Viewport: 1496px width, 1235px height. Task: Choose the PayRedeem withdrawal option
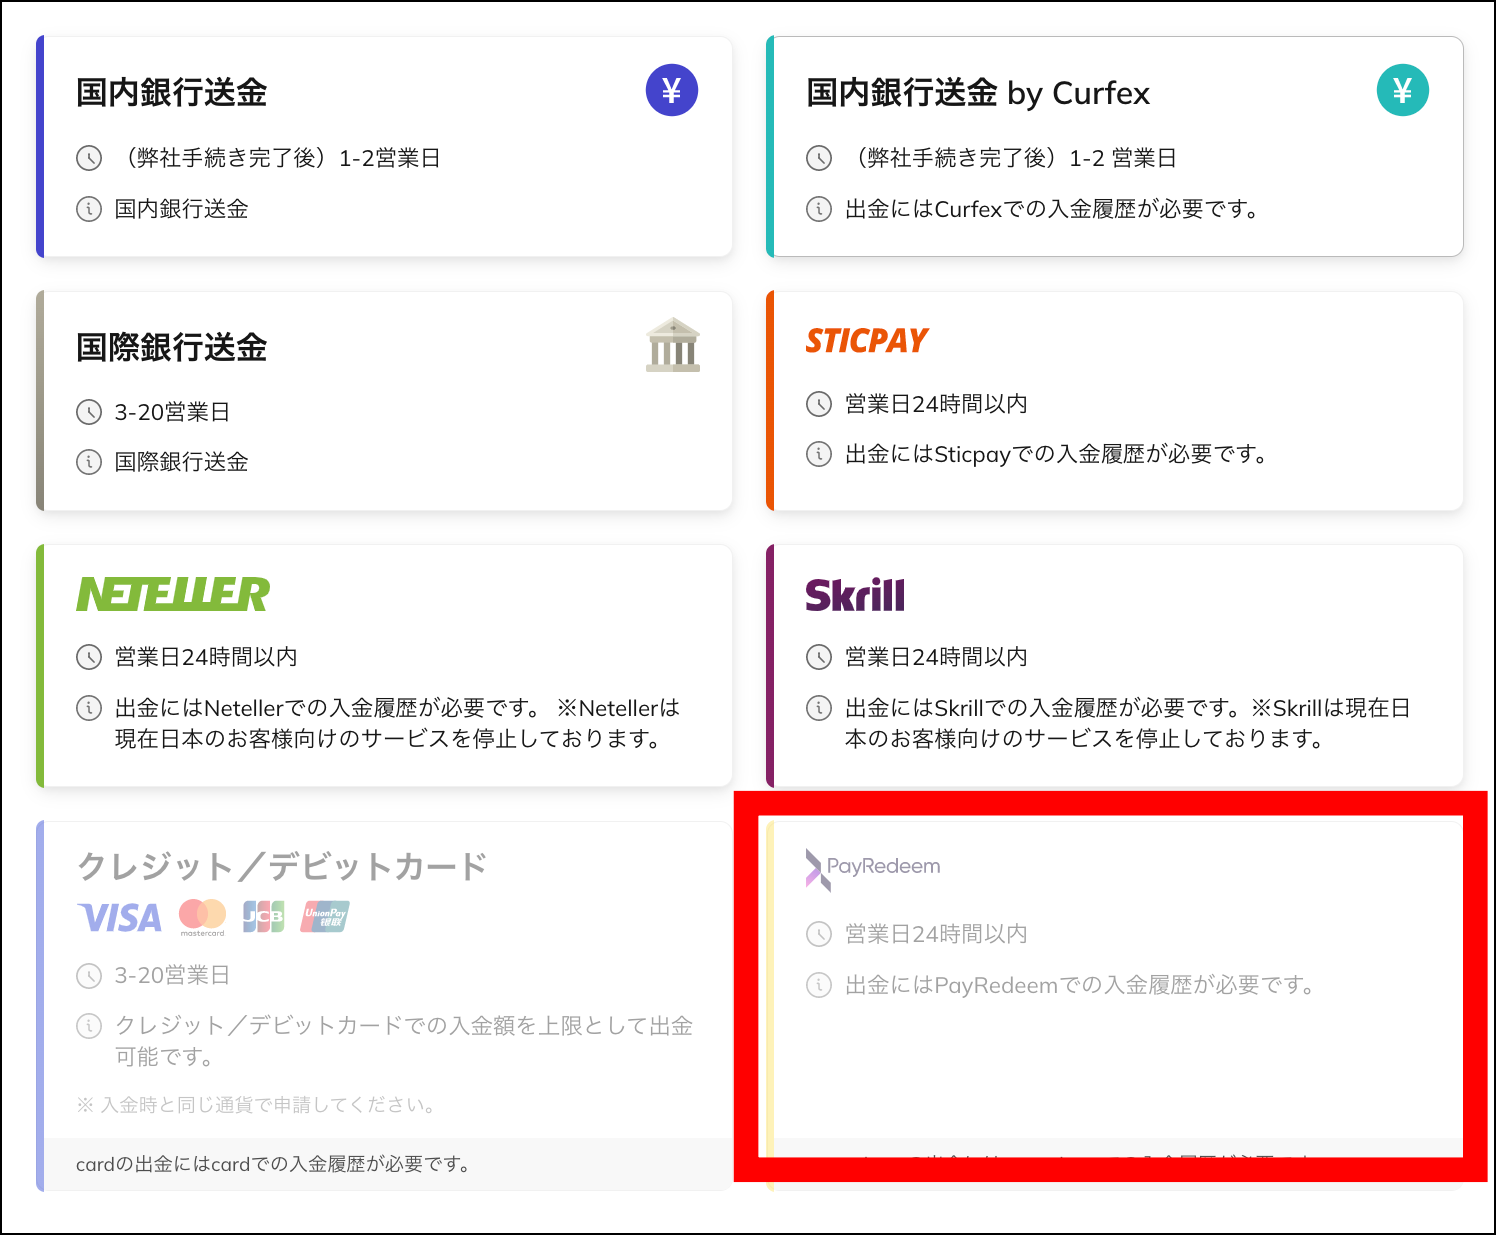[x=1115, y=990]
